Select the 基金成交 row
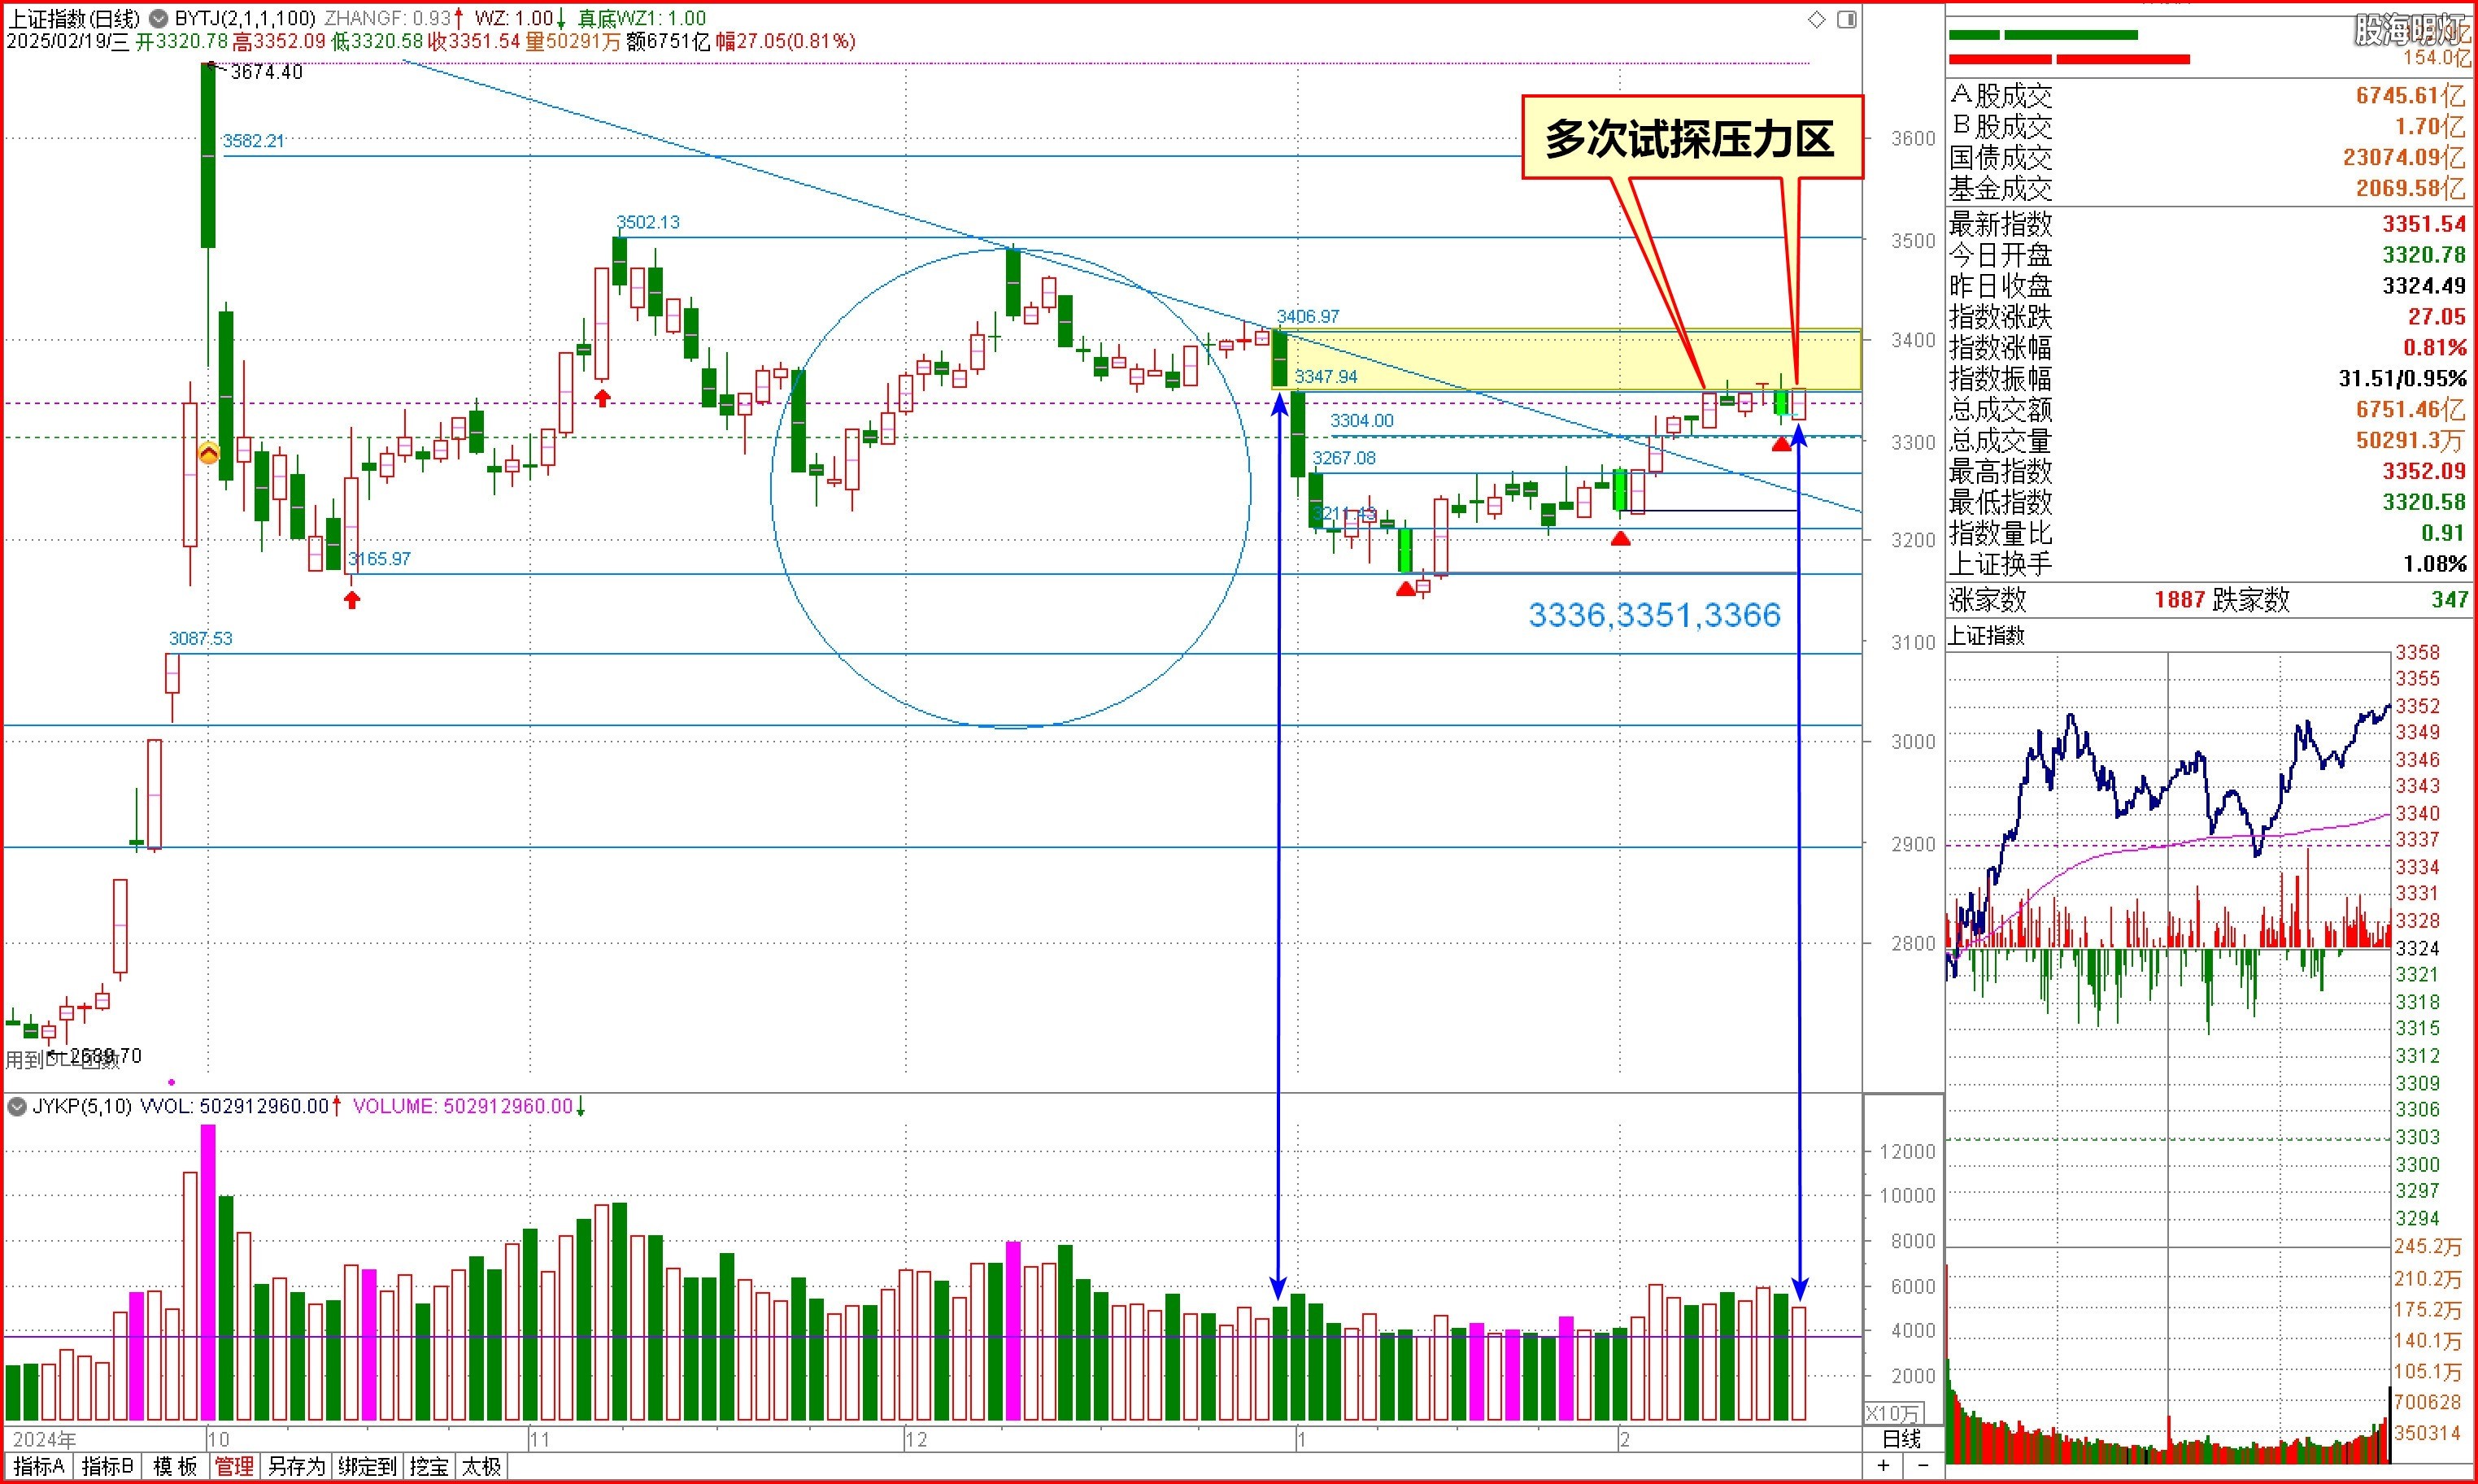Image resolution: width=2478 pixels, height=1484 pixels. click(x=2208, y=188)
